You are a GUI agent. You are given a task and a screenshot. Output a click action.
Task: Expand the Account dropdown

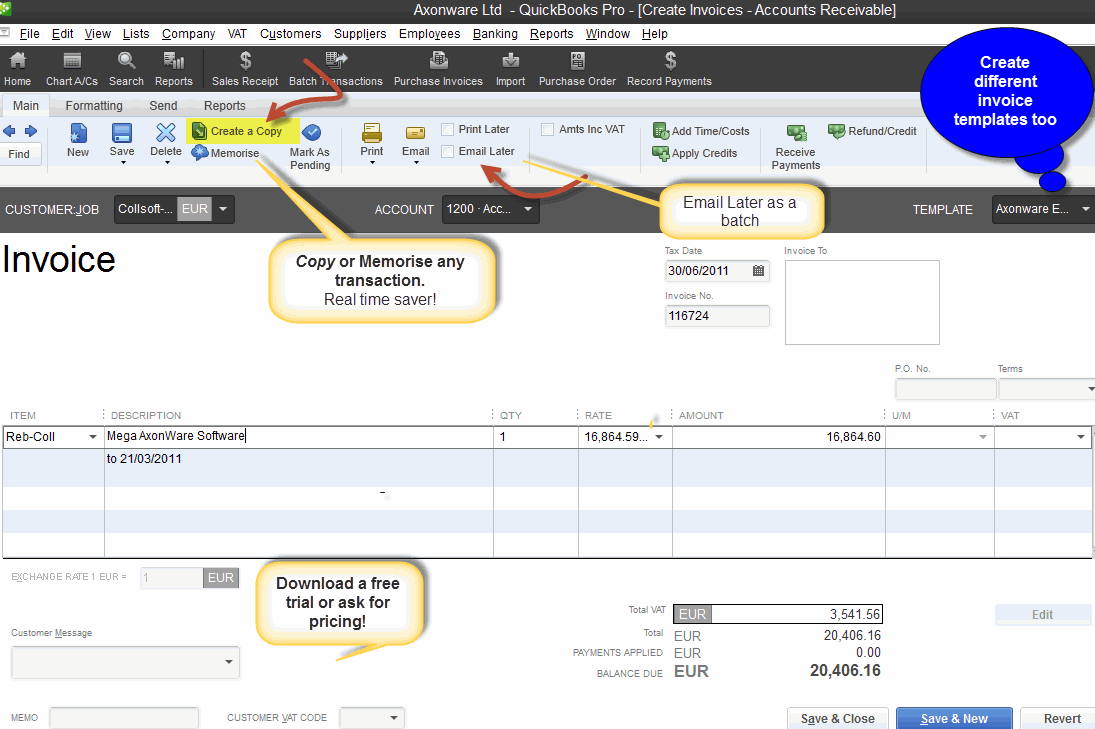tap(528, 209)
